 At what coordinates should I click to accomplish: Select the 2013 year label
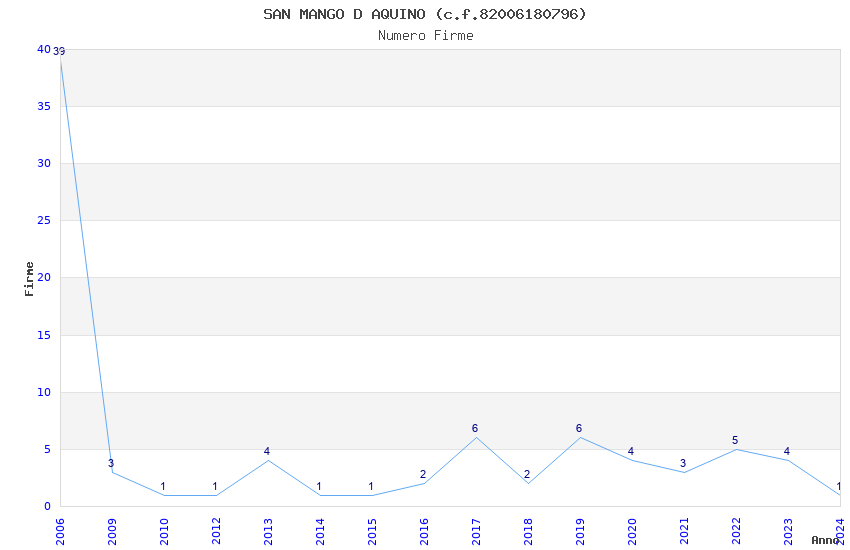tap(268, 532)
